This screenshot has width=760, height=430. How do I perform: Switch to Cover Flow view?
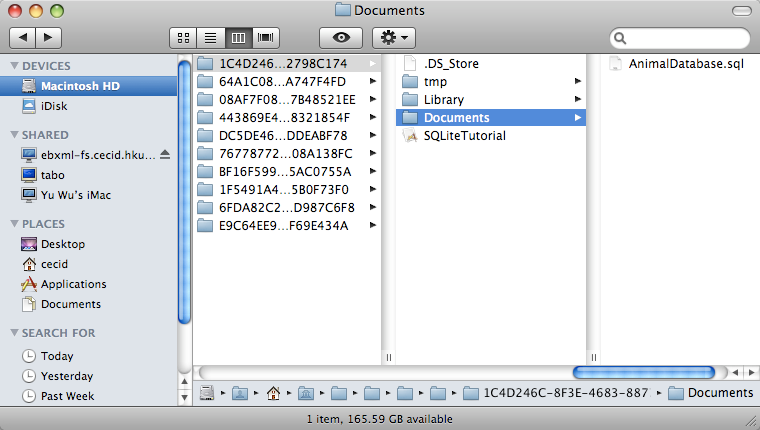[x=266, y=37]
